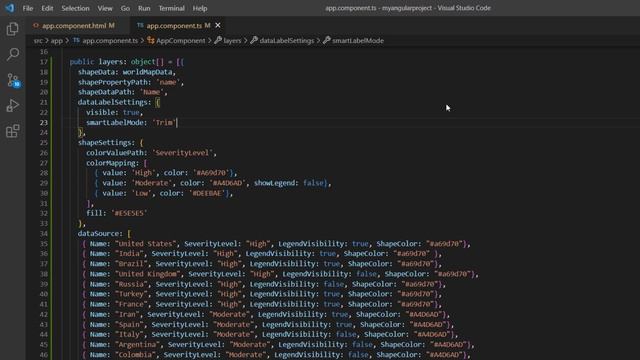Screen dimensions: 640x360
Task: Click the 'visible' property name
Action: [x=100, y=112]
